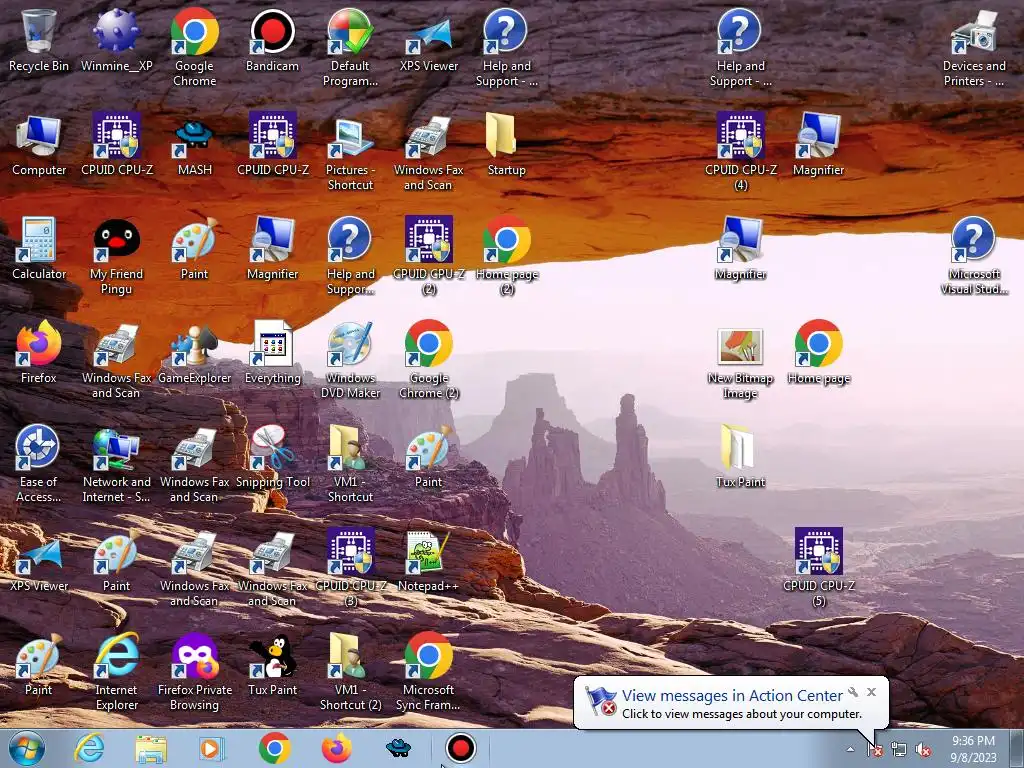Launch Chrome from the taskbar
Image resolution: width=1024 pixels, height=768 pixels.
tap(274, 748)
